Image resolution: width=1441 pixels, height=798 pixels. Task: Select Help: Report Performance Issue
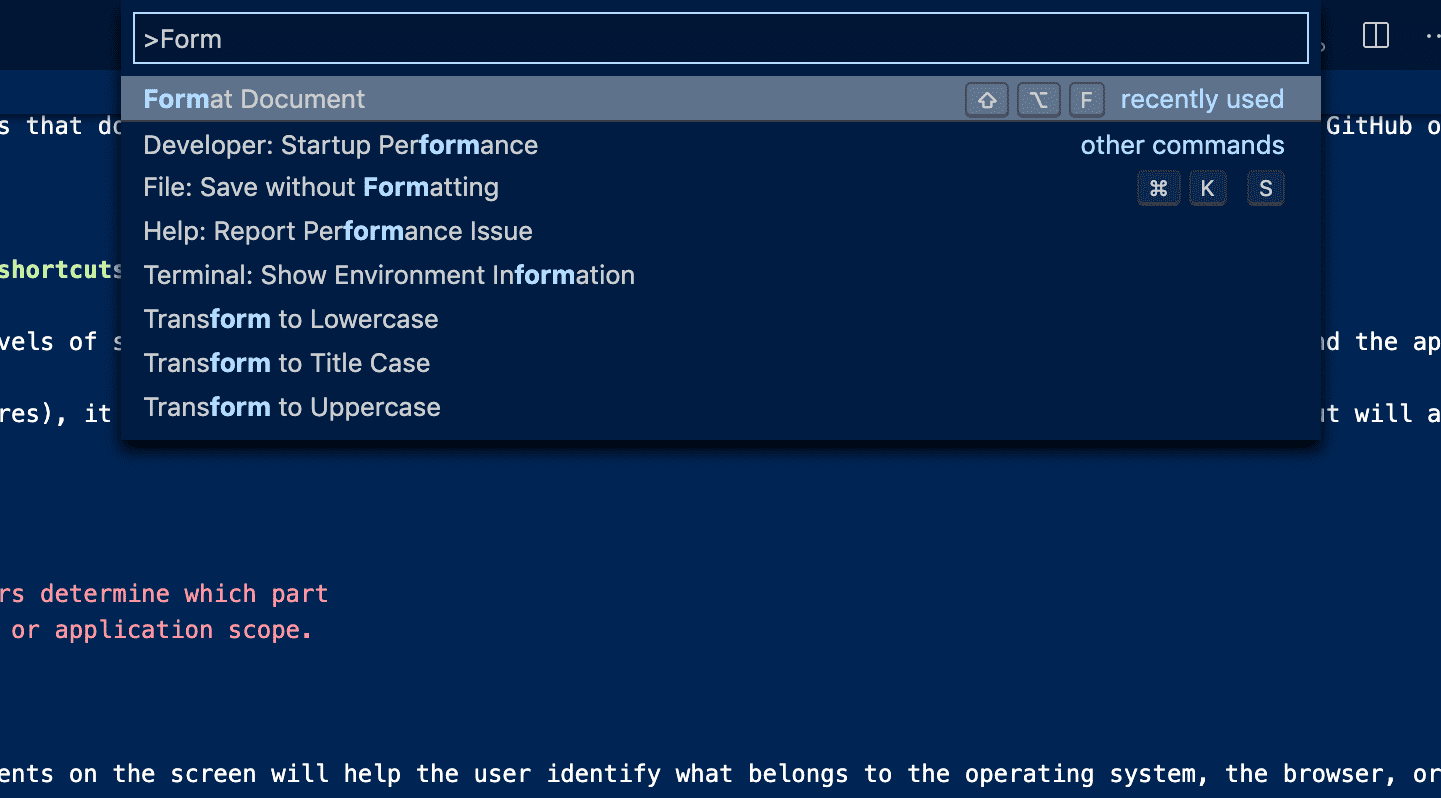click(x=337, y=231)
